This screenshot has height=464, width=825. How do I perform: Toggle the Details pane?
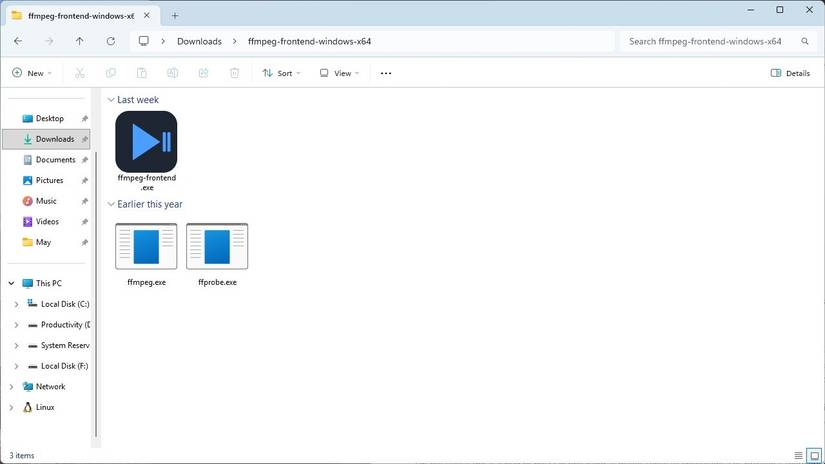click(790, 73)
